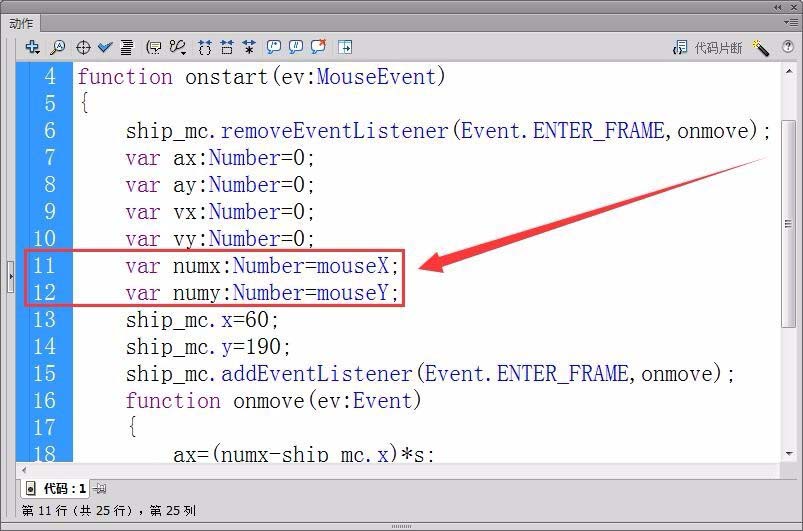Viewport: 803px width, 531px height.
Task: Click the collapse between braces icon
Action: tap(204, 48)
